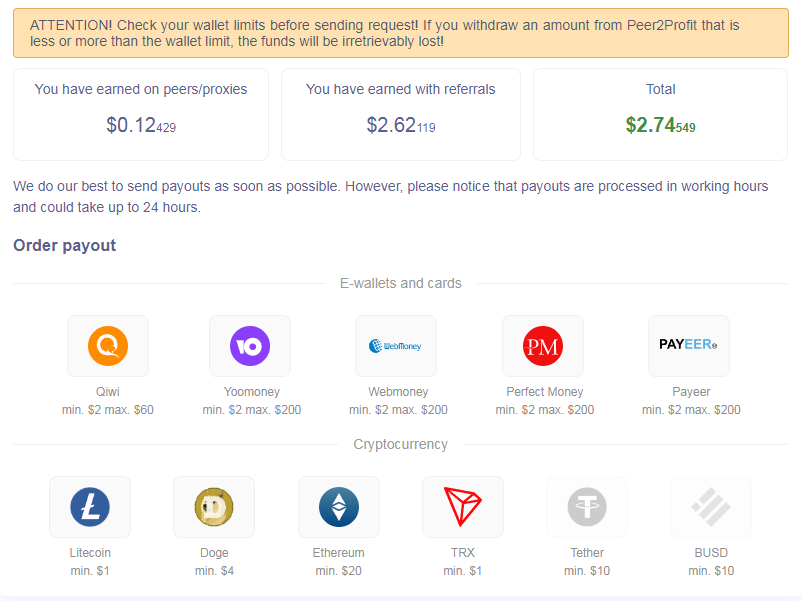Click the ATTENTION warning banner
The image size is (803, 601).
tap(401, 33)
